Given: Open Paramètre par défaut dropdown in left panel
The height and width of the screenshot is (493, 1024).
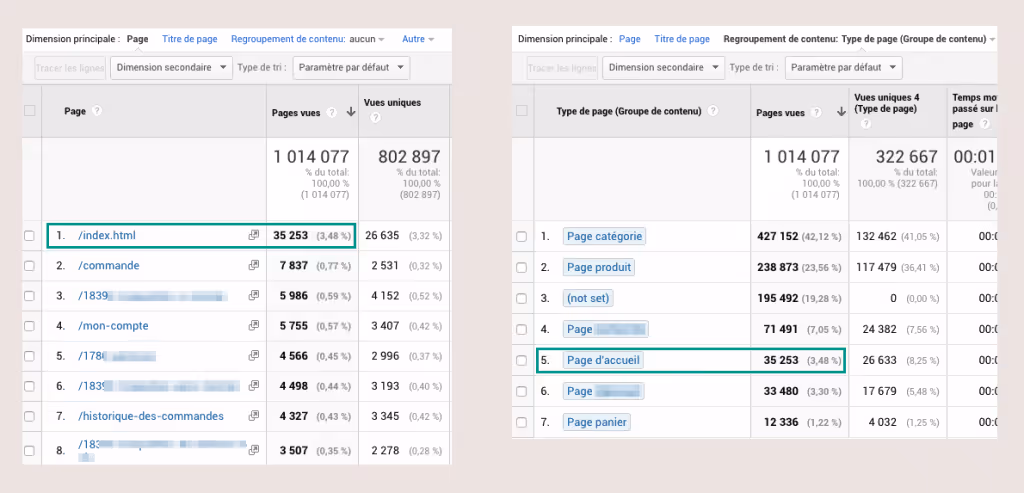Looking at the screenshot, I should [x=351, y=67].
